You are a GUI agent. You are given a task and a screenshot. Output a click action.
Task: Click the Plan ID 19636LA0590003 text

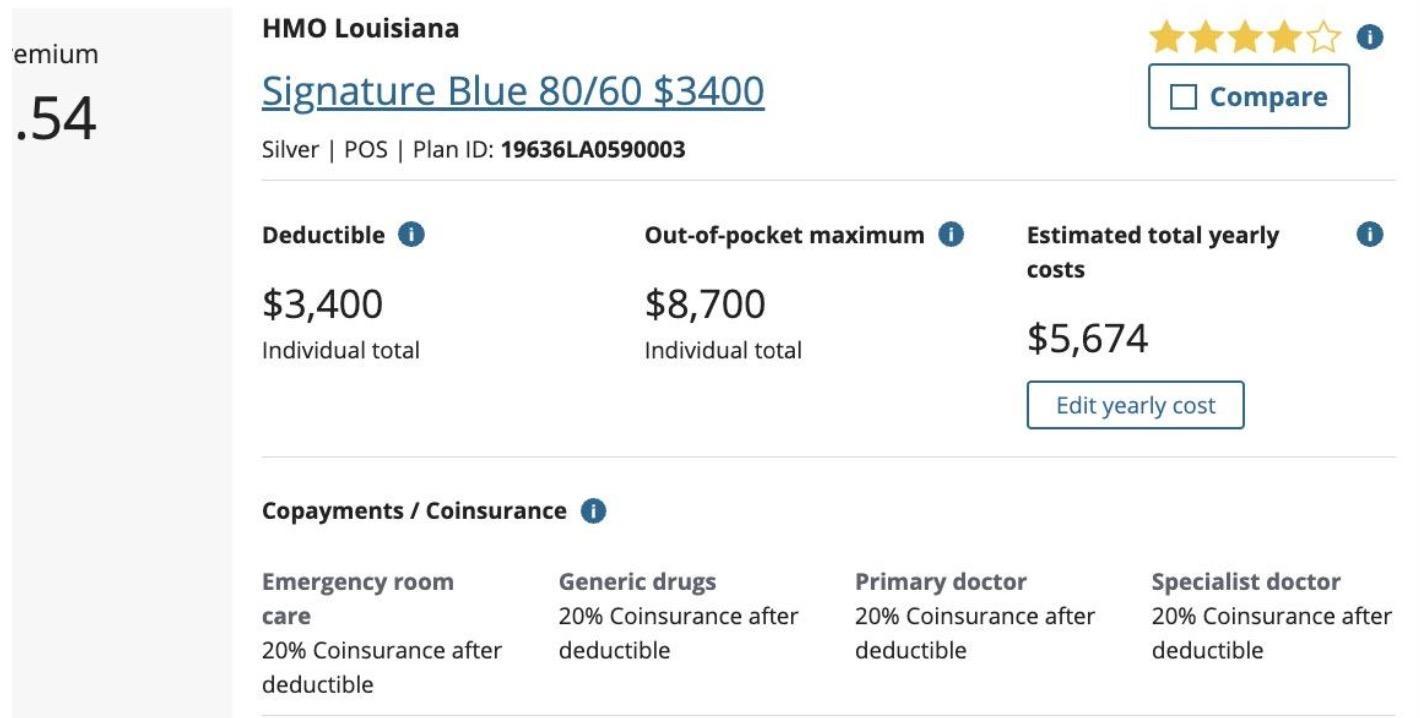tap(593, 151)
